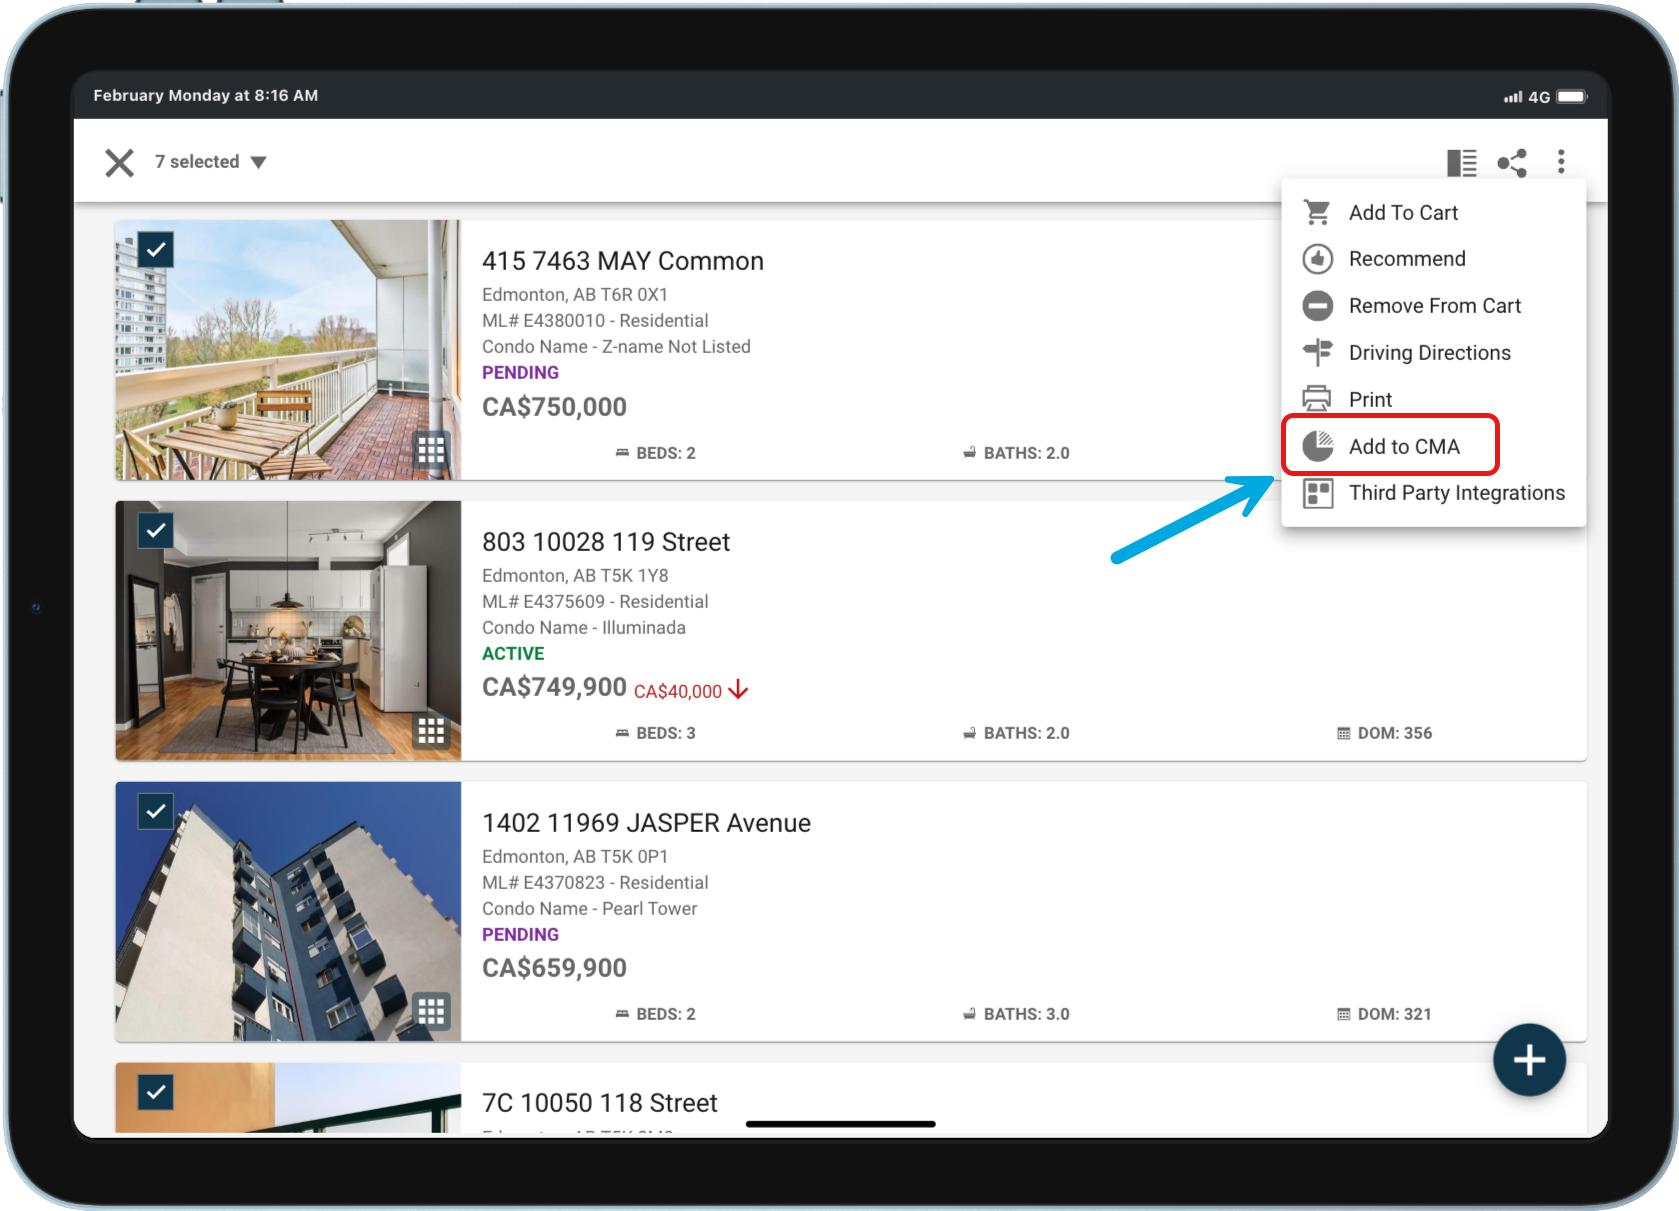The width and height of the screenshot is (1679, 1211).
Task: Open the three-dot overflow menu
Action: 1561,162
